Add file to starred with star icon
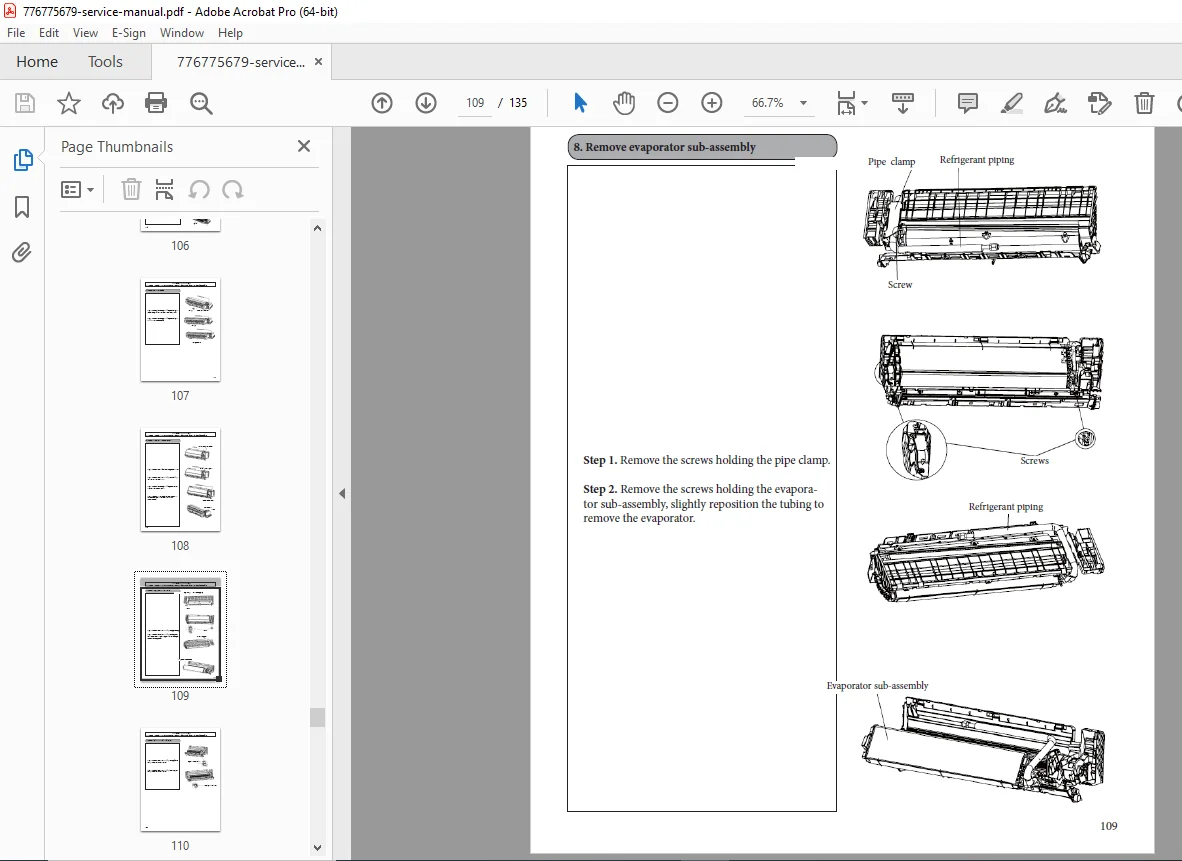 coord(69,103)
